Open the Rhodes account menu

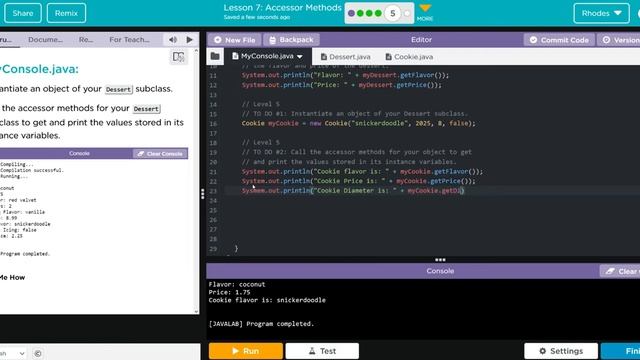(x=601, y=13)
